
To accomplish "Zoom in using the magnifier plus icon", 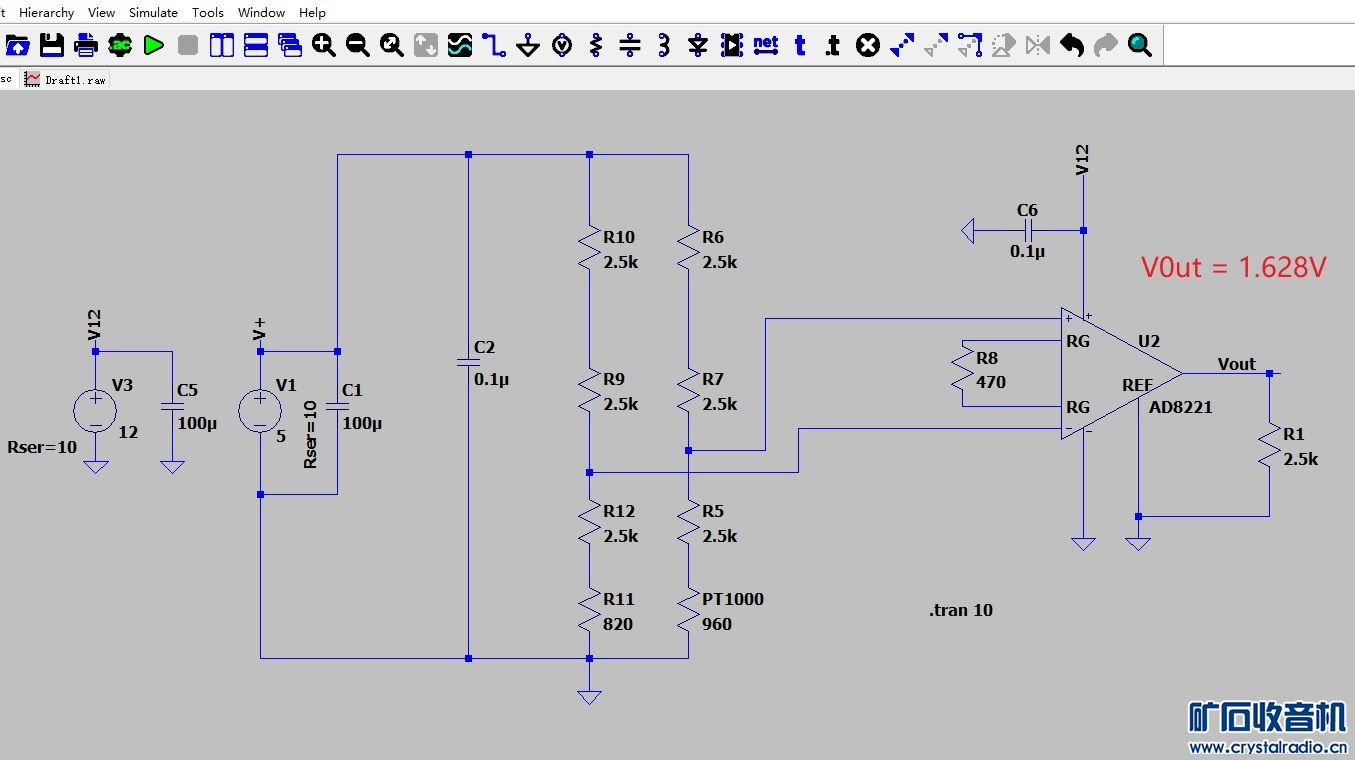I will point(324,45).
